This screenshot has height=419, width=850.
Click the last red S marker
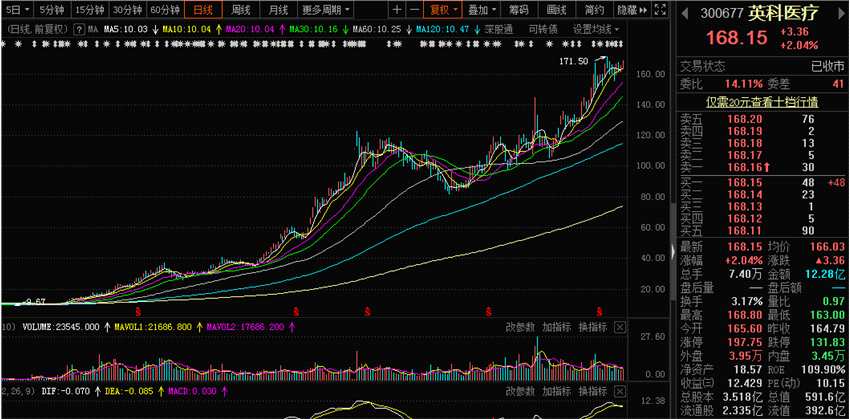(x=600, y=312)
